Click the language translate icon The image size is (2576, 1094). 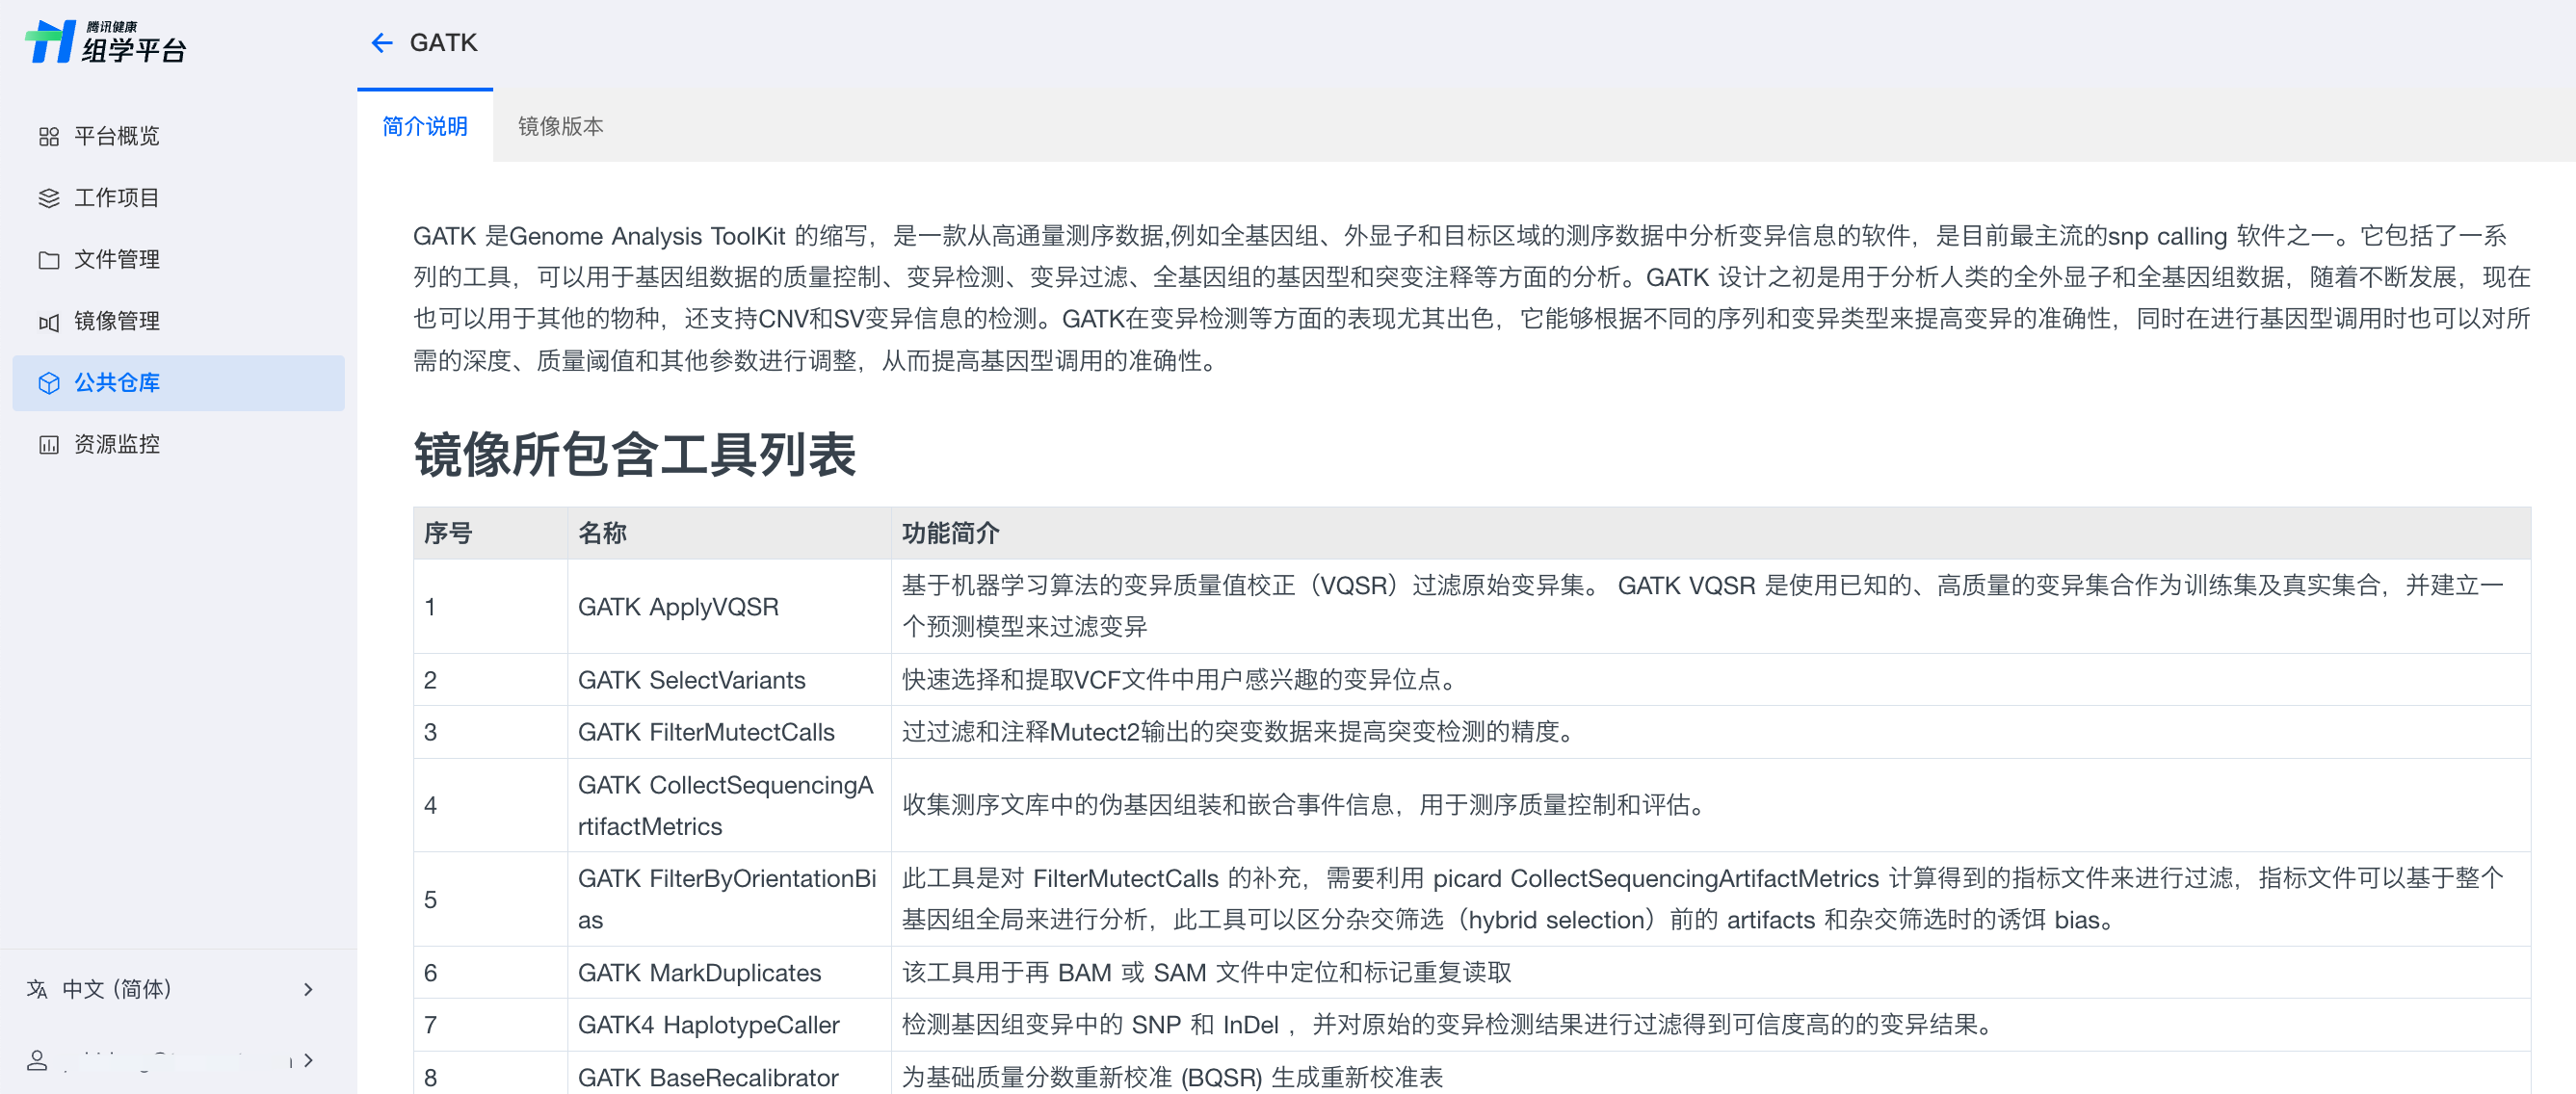(37, 989)
